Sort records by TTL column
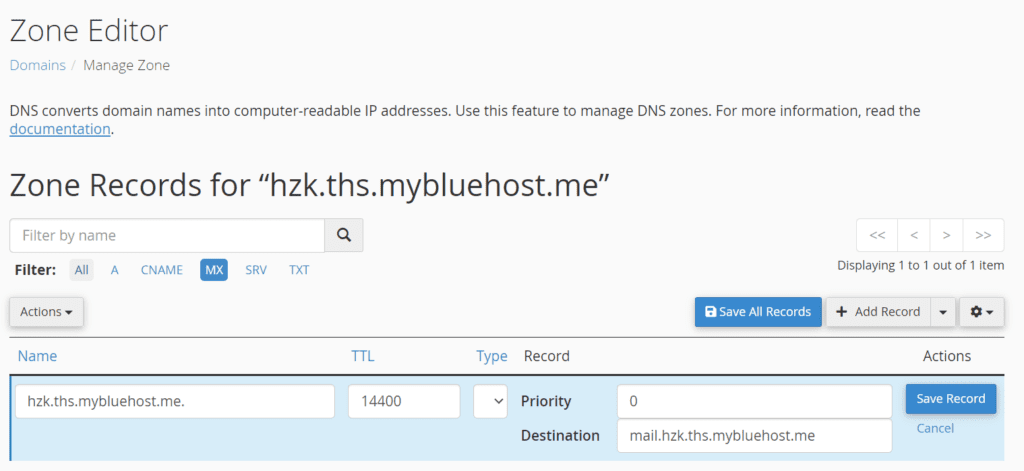1024x471 pixels. 362,356
